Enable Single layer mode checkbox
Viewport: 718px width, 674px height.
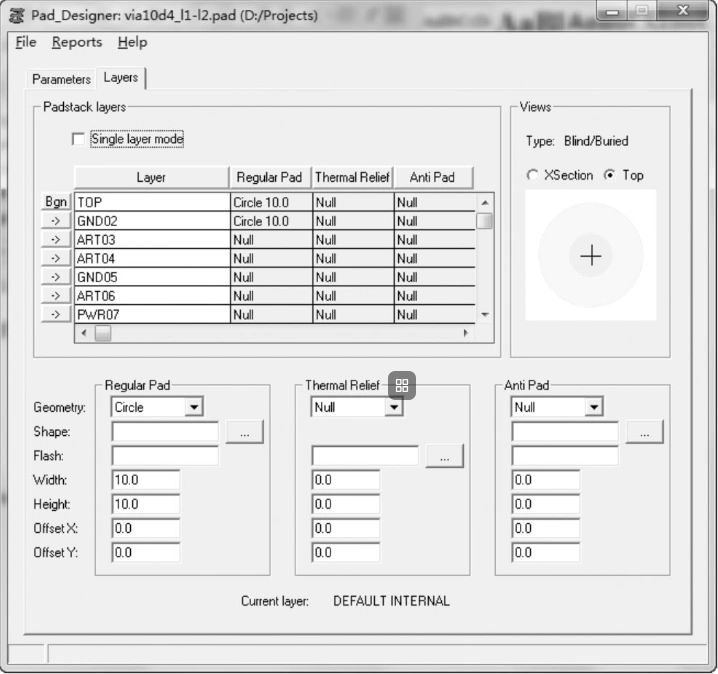(x=78, y=139)
